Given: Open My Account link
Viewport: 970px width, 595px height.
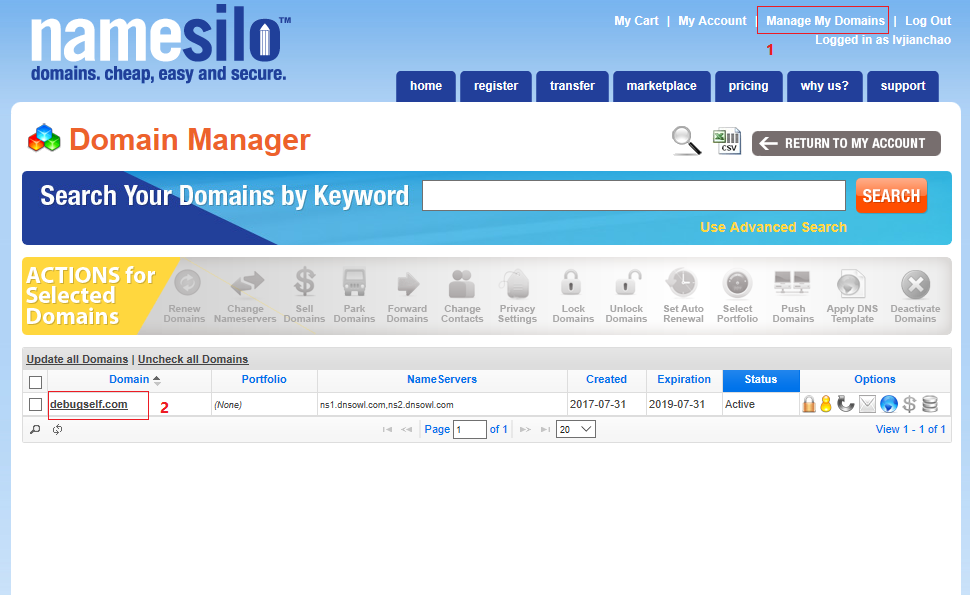Looking at the screenshot, I should (x=712, y=20).
